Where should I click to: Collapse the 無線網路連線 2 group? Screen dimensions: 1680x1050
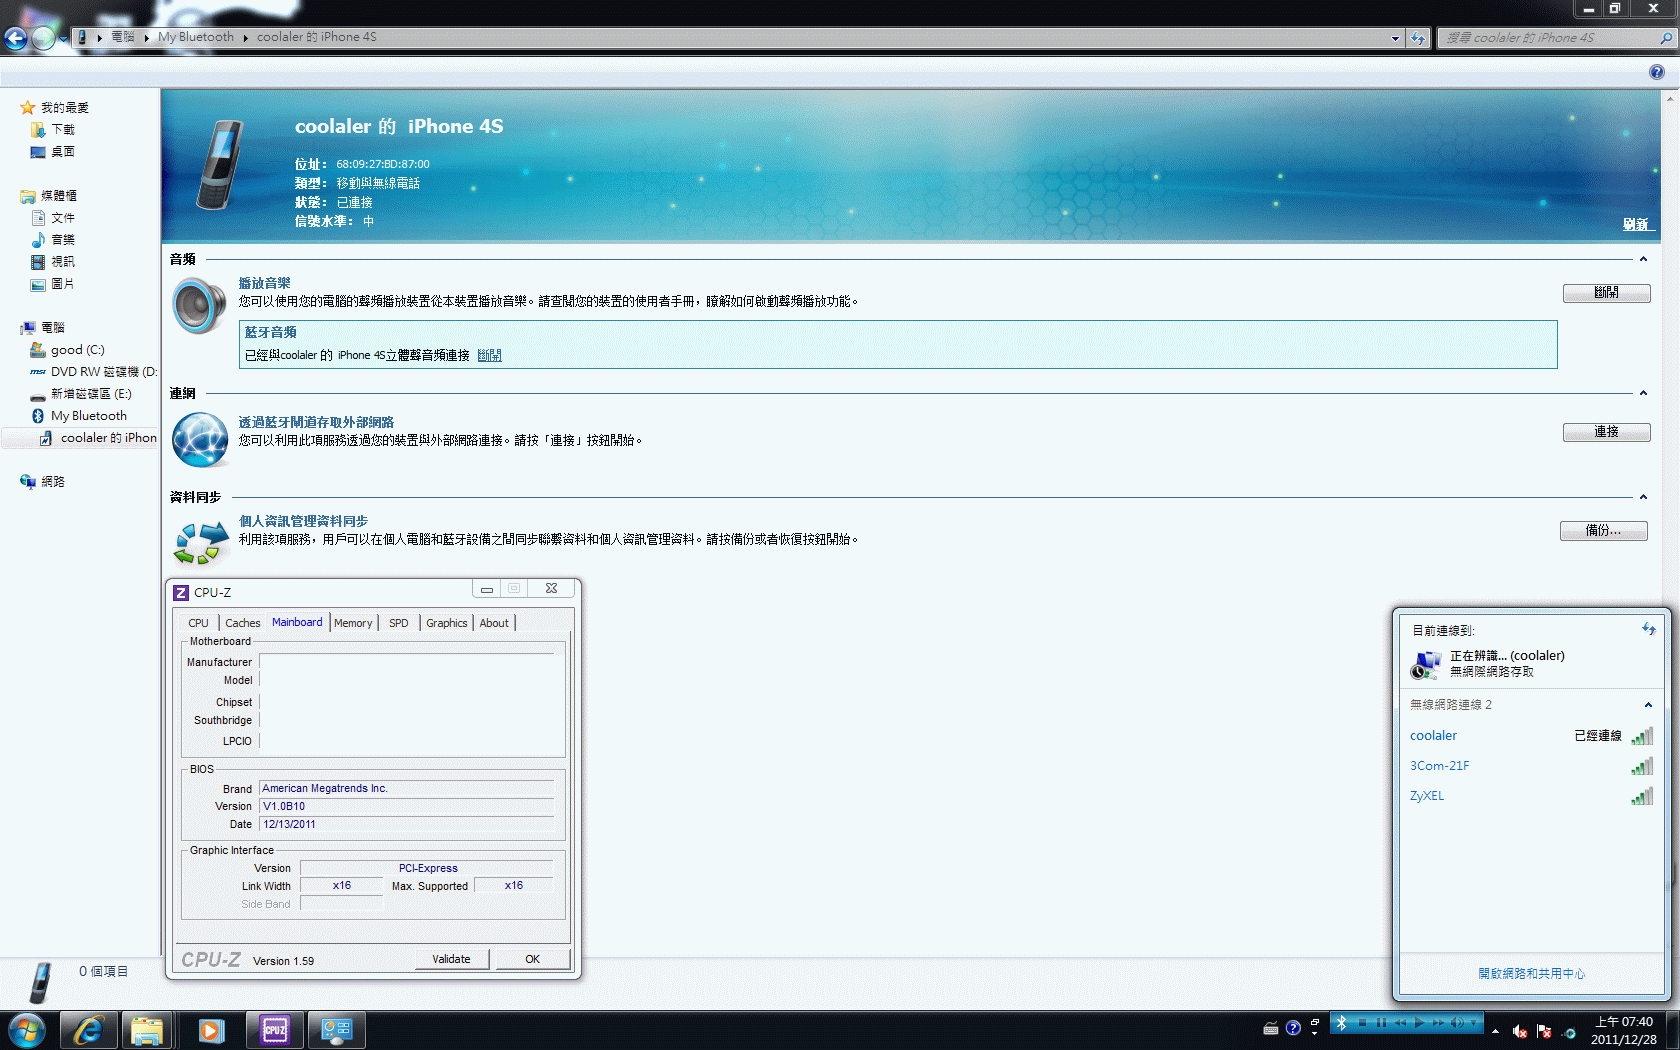point(1648,705)
